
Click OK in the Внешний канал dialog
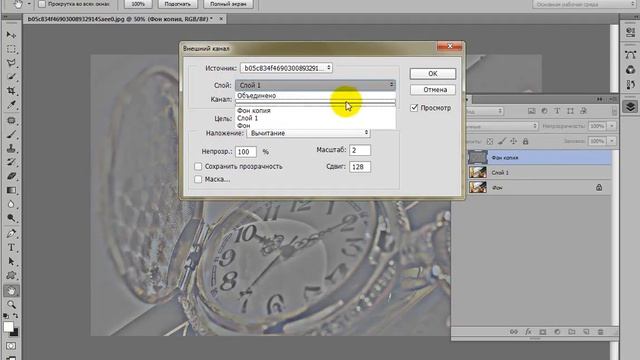click(433, 73)
